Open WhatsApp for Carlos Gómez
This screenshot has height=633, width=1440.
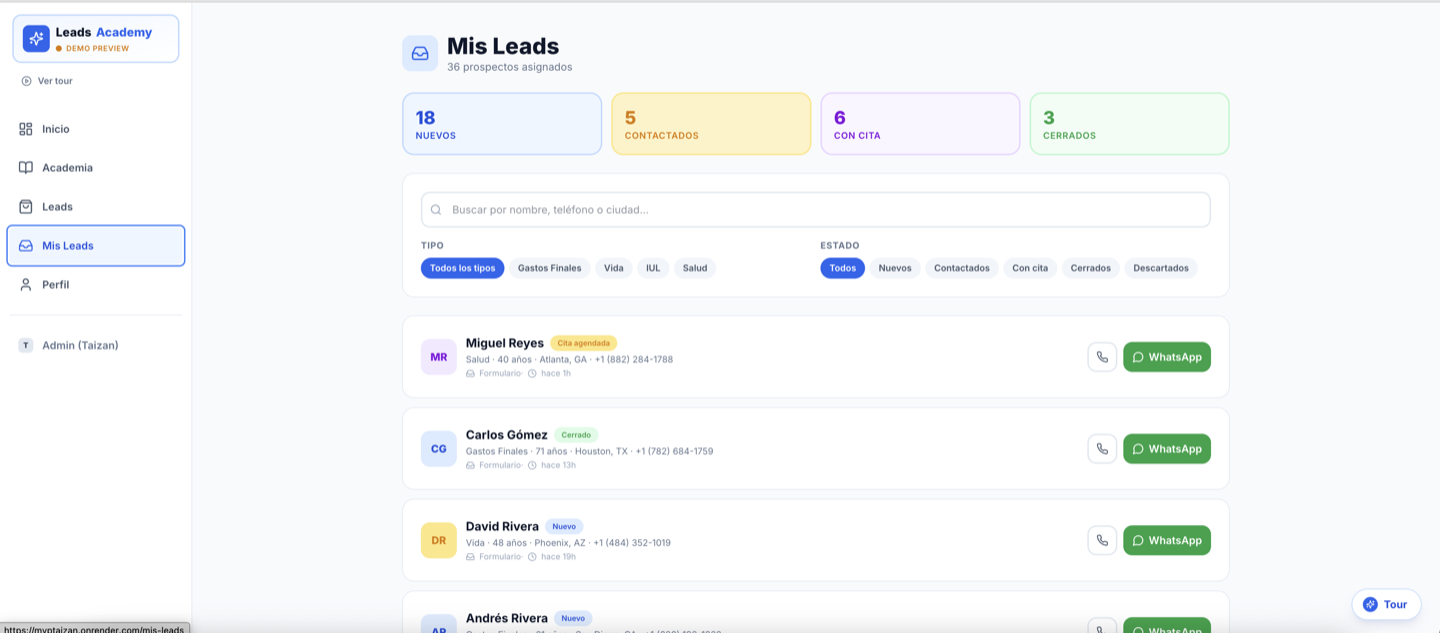[x=1167, y=449]
